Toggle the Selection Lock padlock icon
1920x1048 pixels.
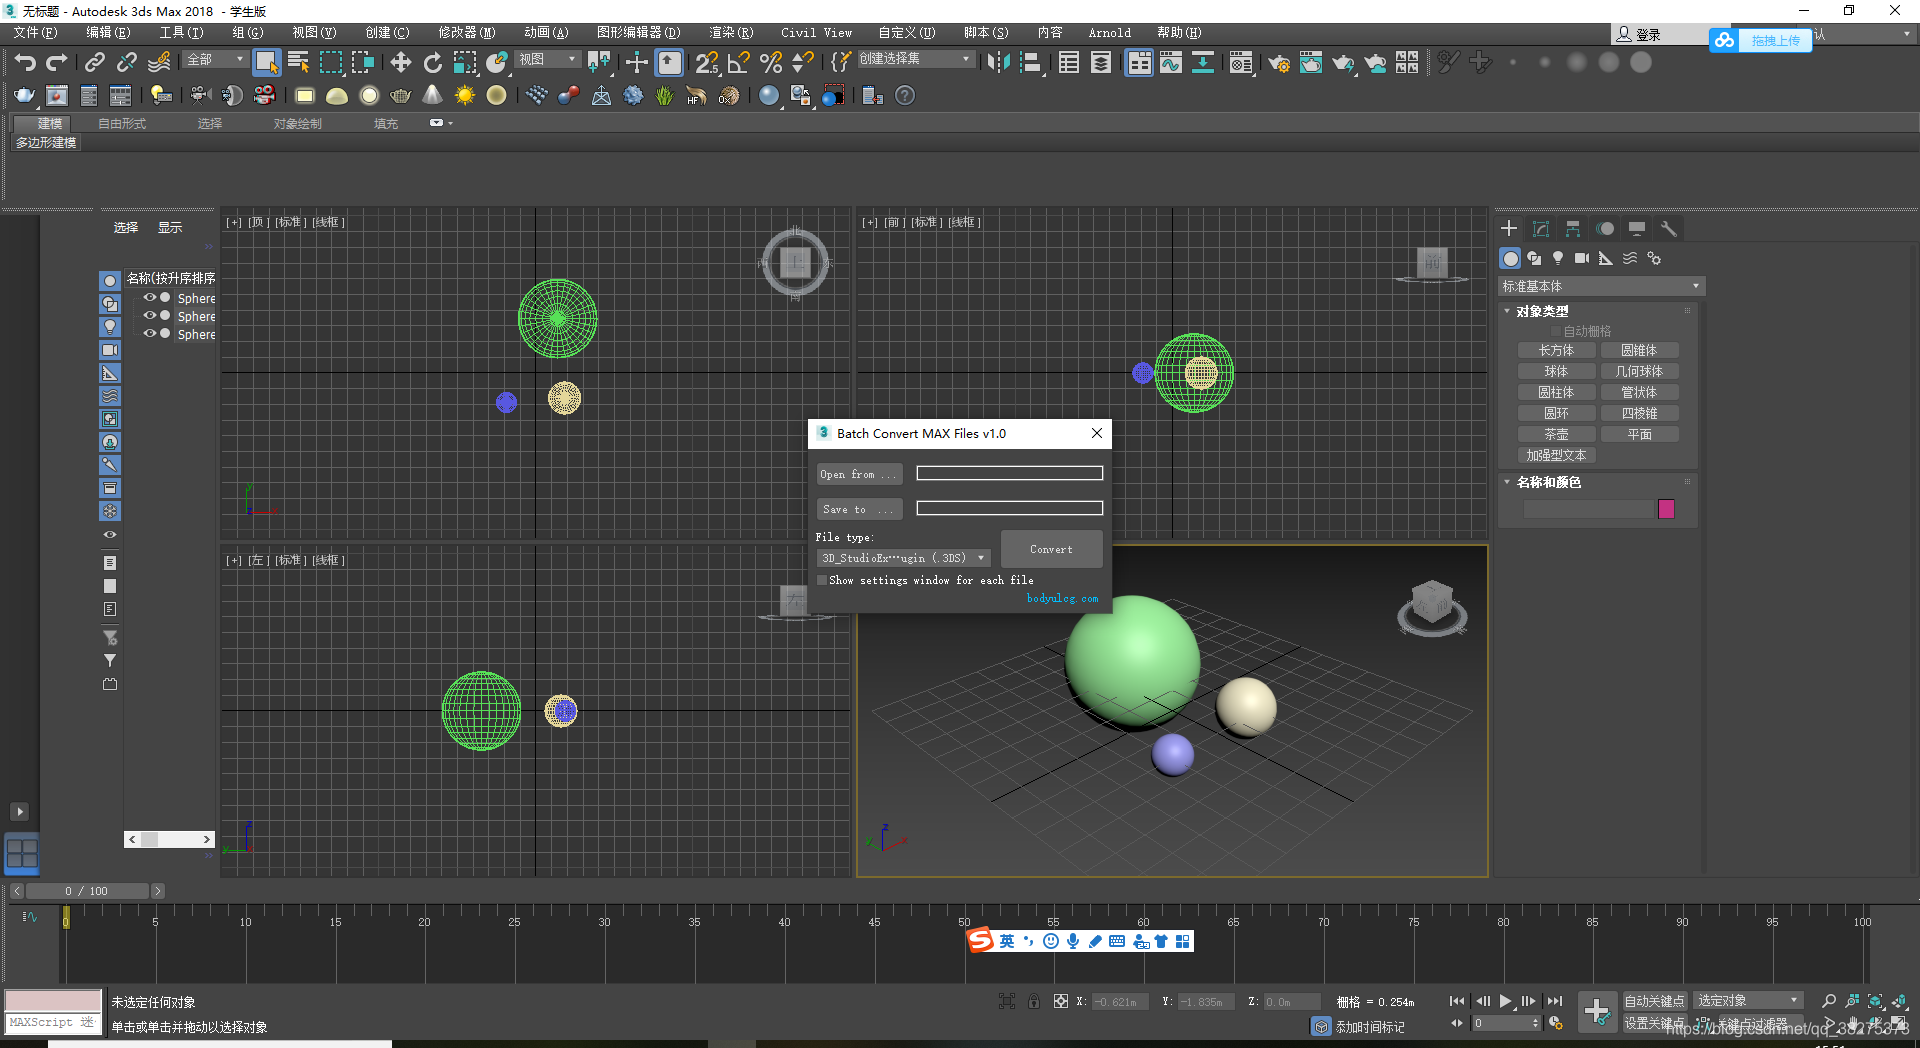point(1033,1001)
